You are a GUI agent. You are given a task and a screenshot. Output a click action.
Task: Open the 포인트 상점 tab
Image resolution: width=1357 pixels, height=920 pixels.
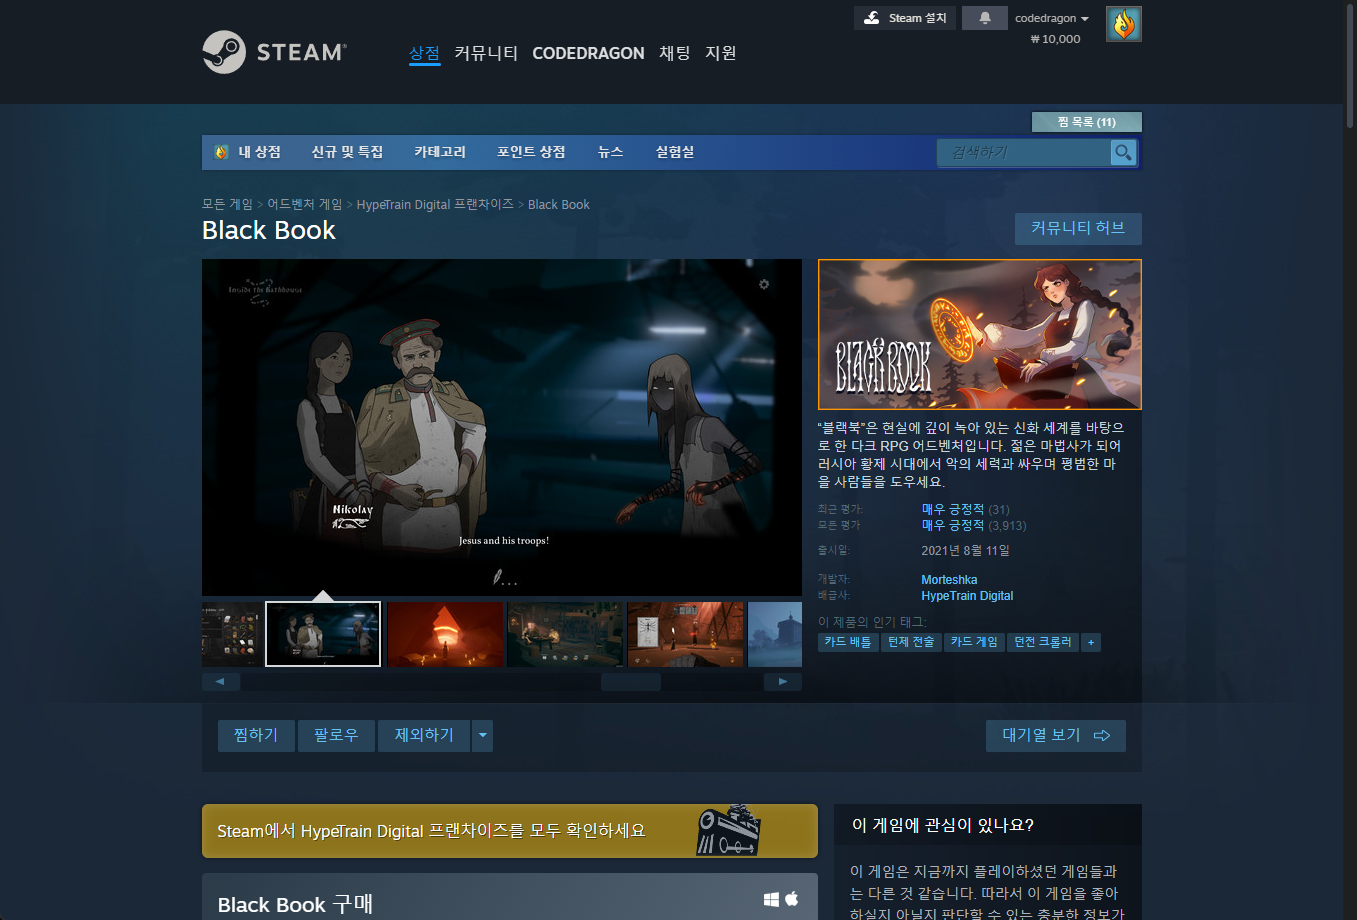tap(531, 152)
